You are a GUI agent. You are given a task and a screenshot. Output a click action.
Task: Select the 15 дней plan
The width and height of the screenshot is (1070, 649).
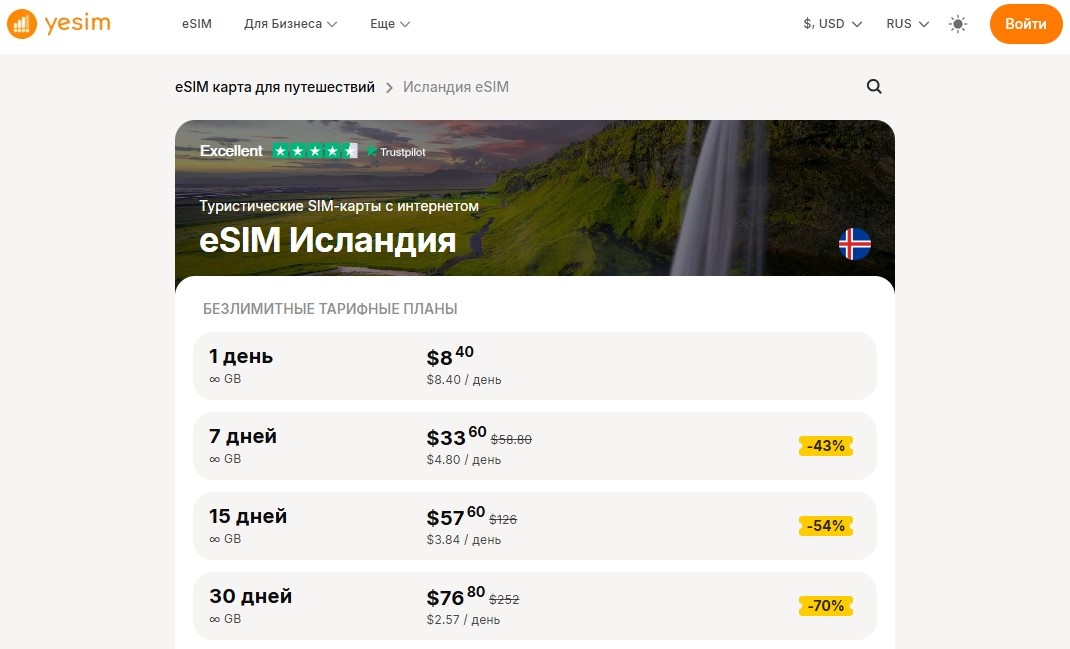tap(535, 526)
